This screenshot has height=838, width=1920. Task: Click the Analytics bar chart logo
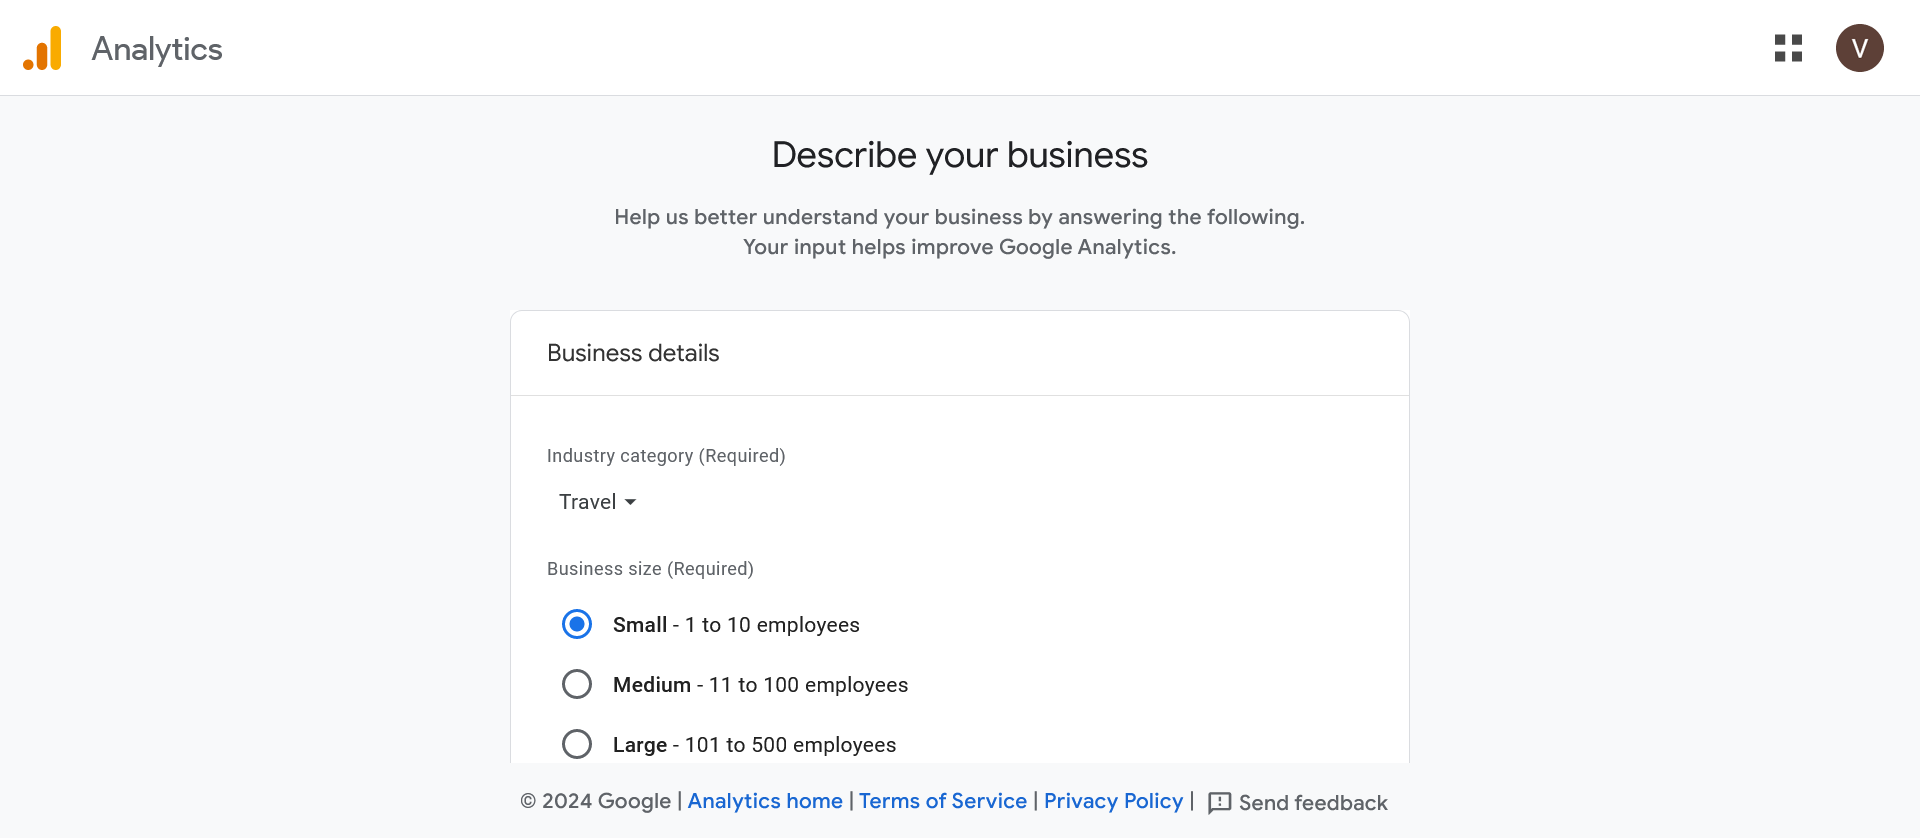point(43,48)
